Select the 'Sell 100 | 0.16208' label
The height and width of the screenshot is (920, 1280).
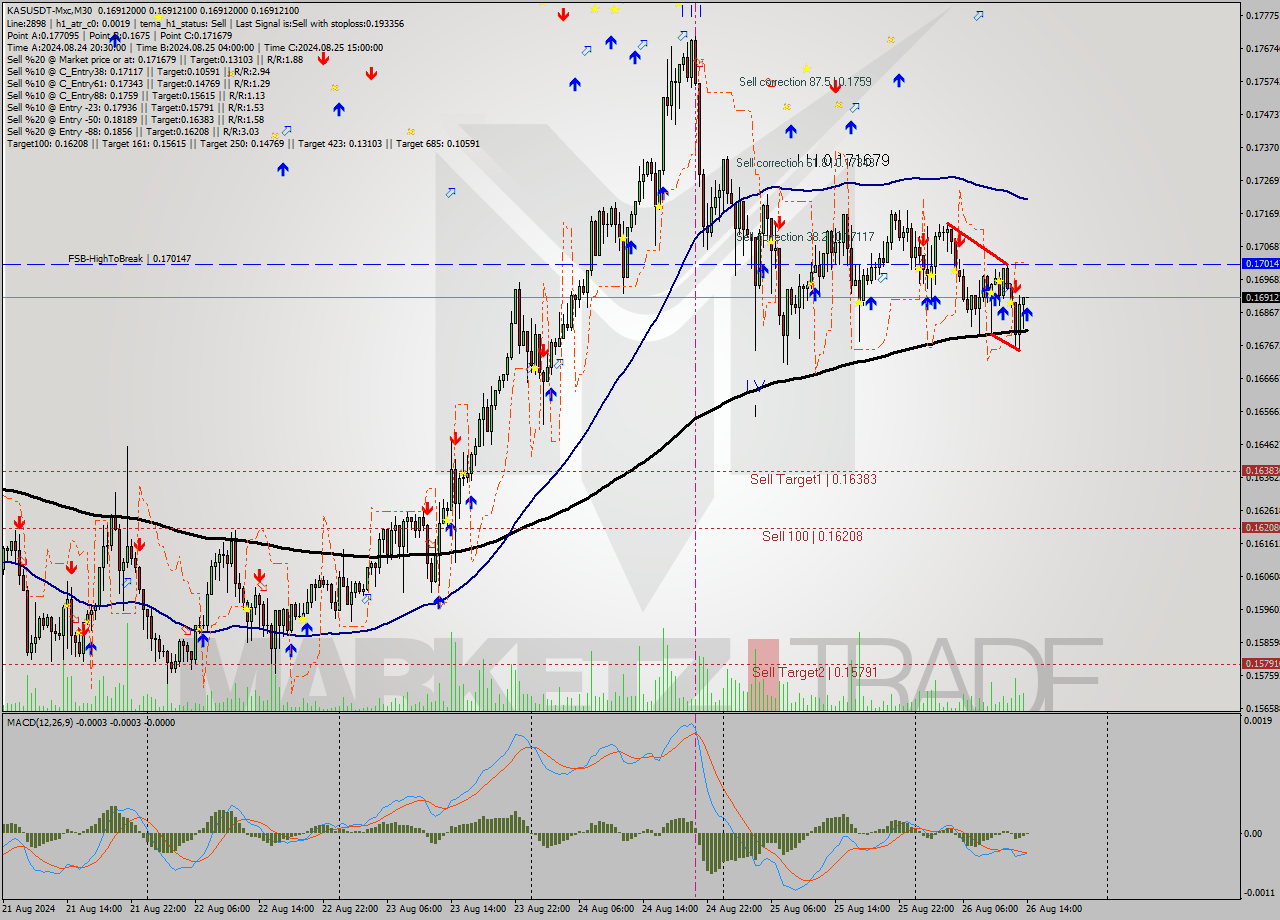812,536
